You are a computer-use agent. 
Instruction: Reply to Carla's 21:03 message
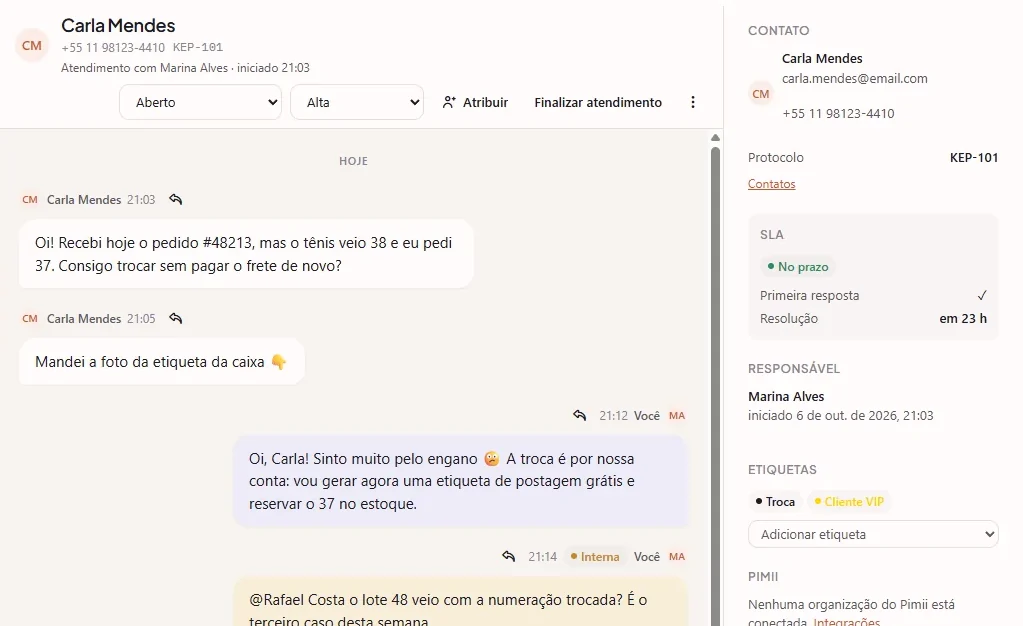point(176,199)
